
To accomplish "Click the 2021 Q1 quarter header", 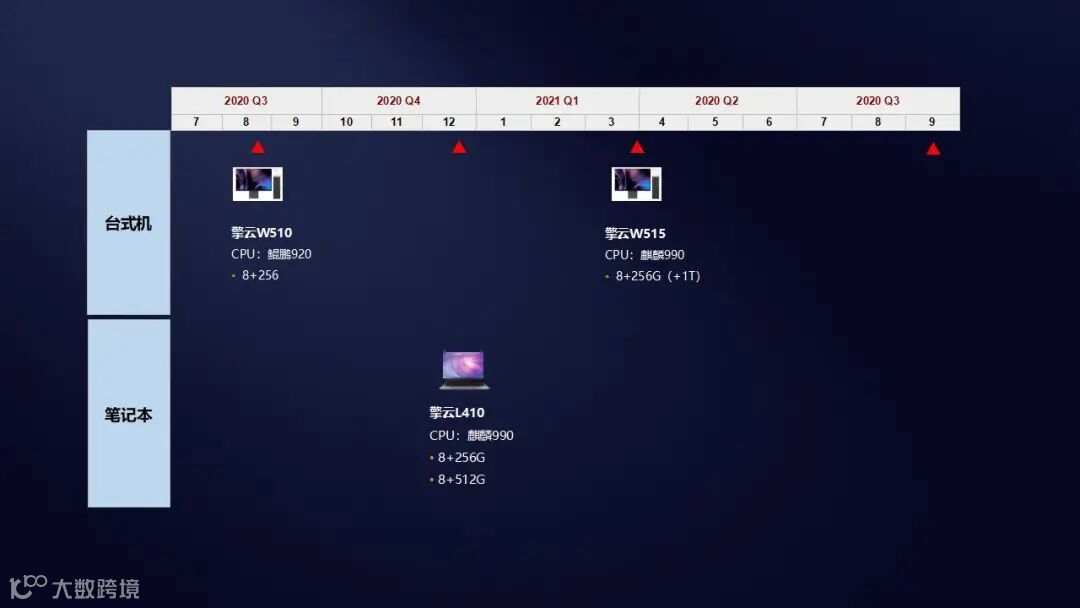I will pyautogui.click(x=557, y=101).
